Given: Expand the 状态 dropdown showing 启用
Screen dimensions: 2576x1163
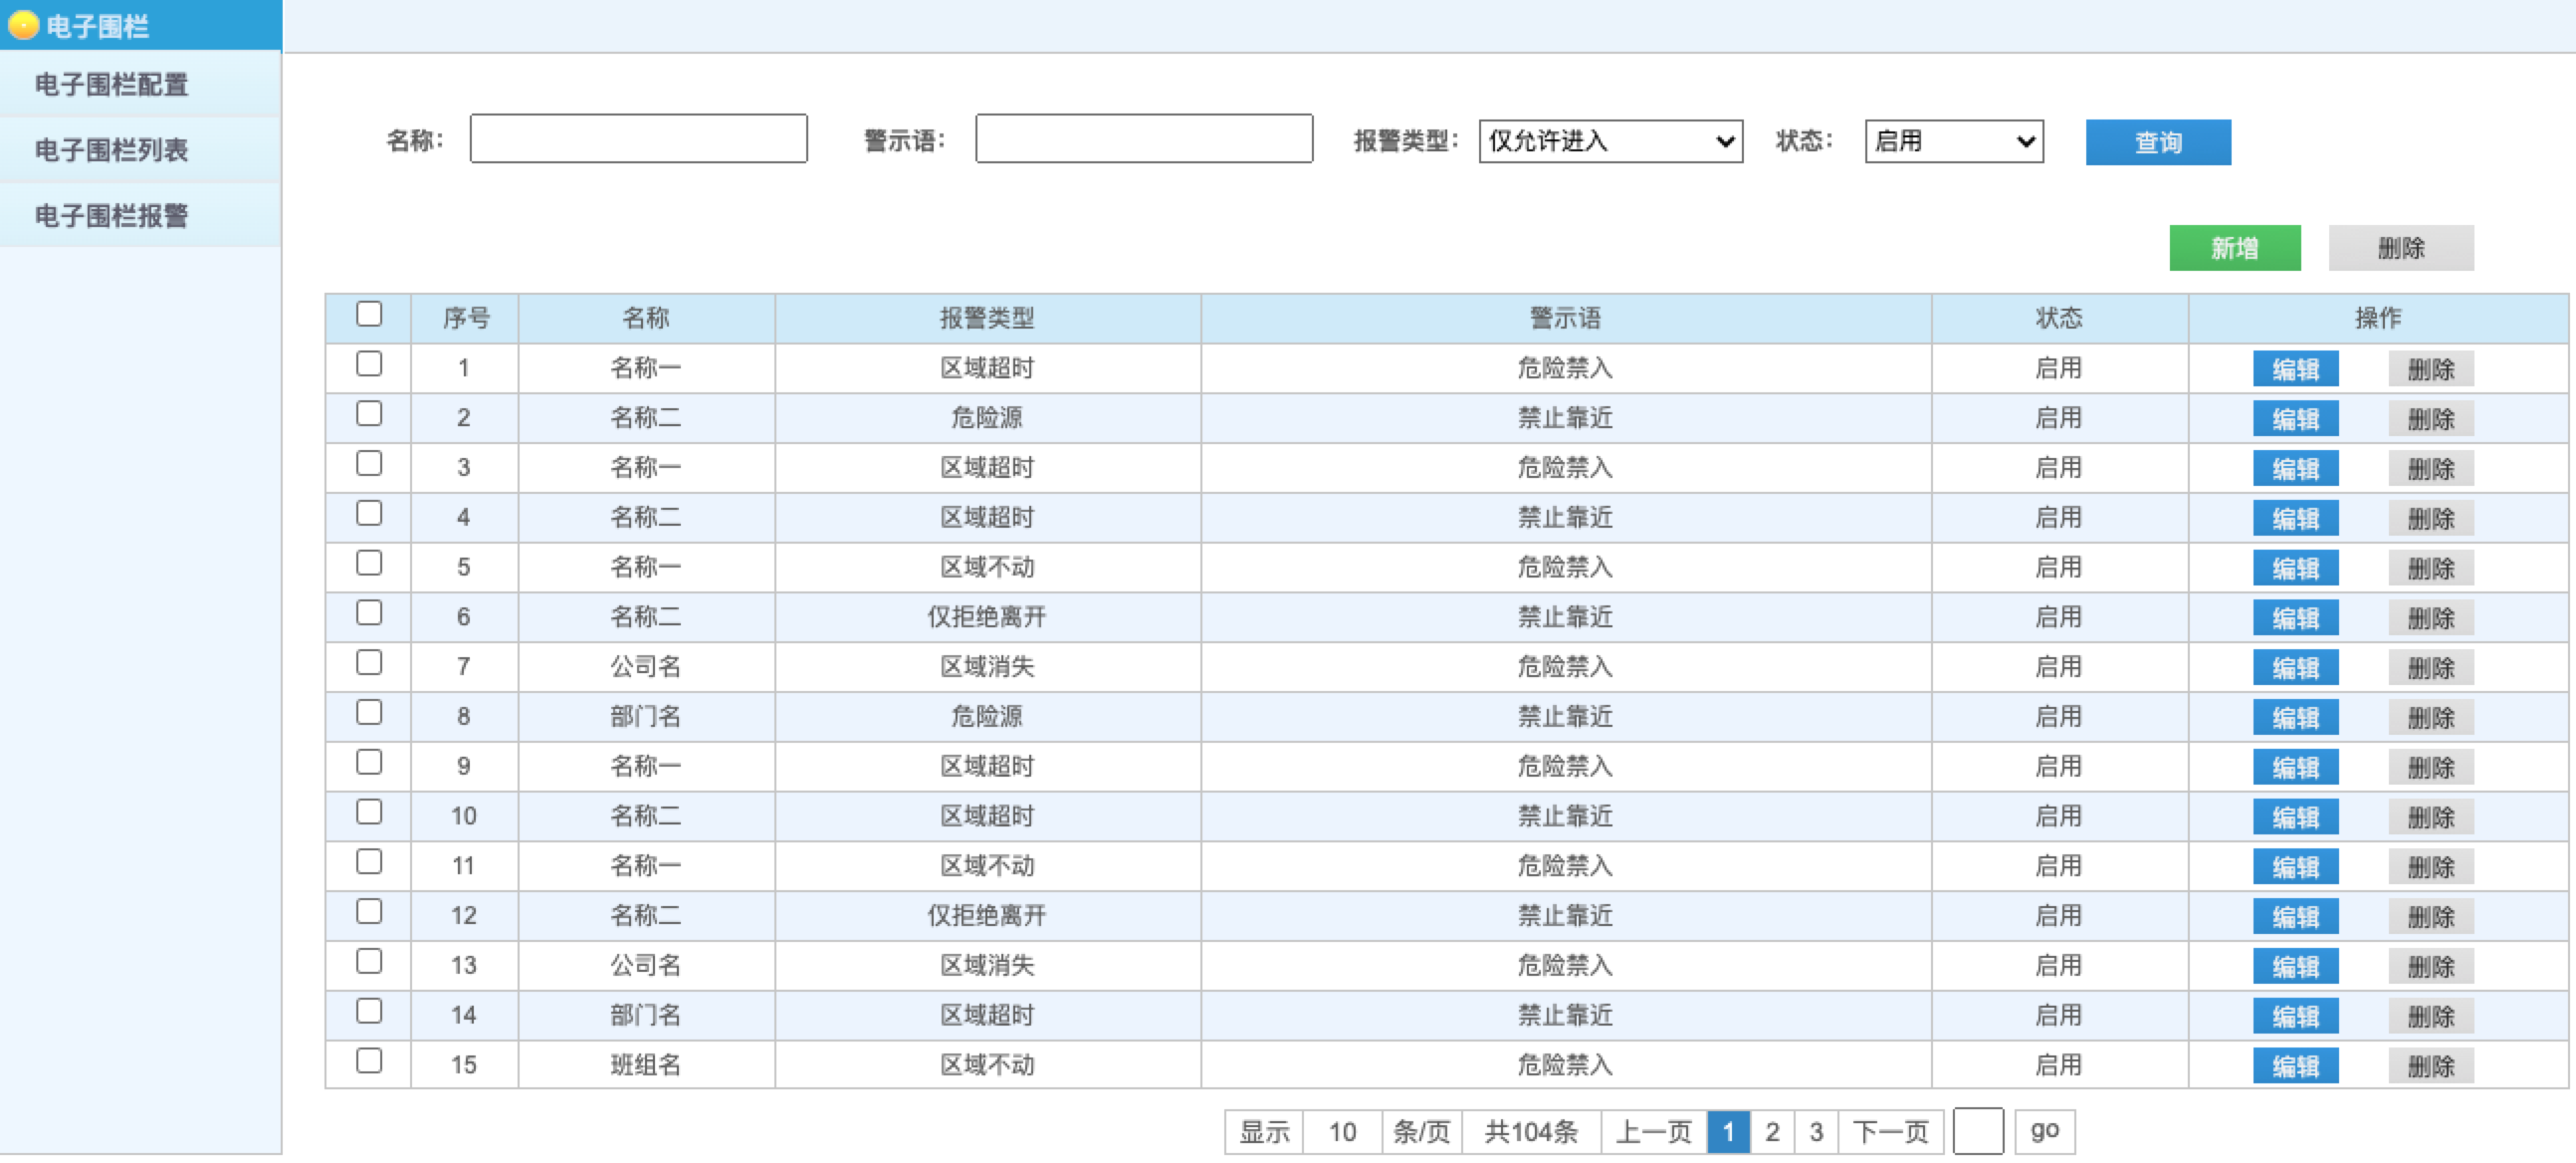Looking at the screenshot, I should [x=1953, y=141].
